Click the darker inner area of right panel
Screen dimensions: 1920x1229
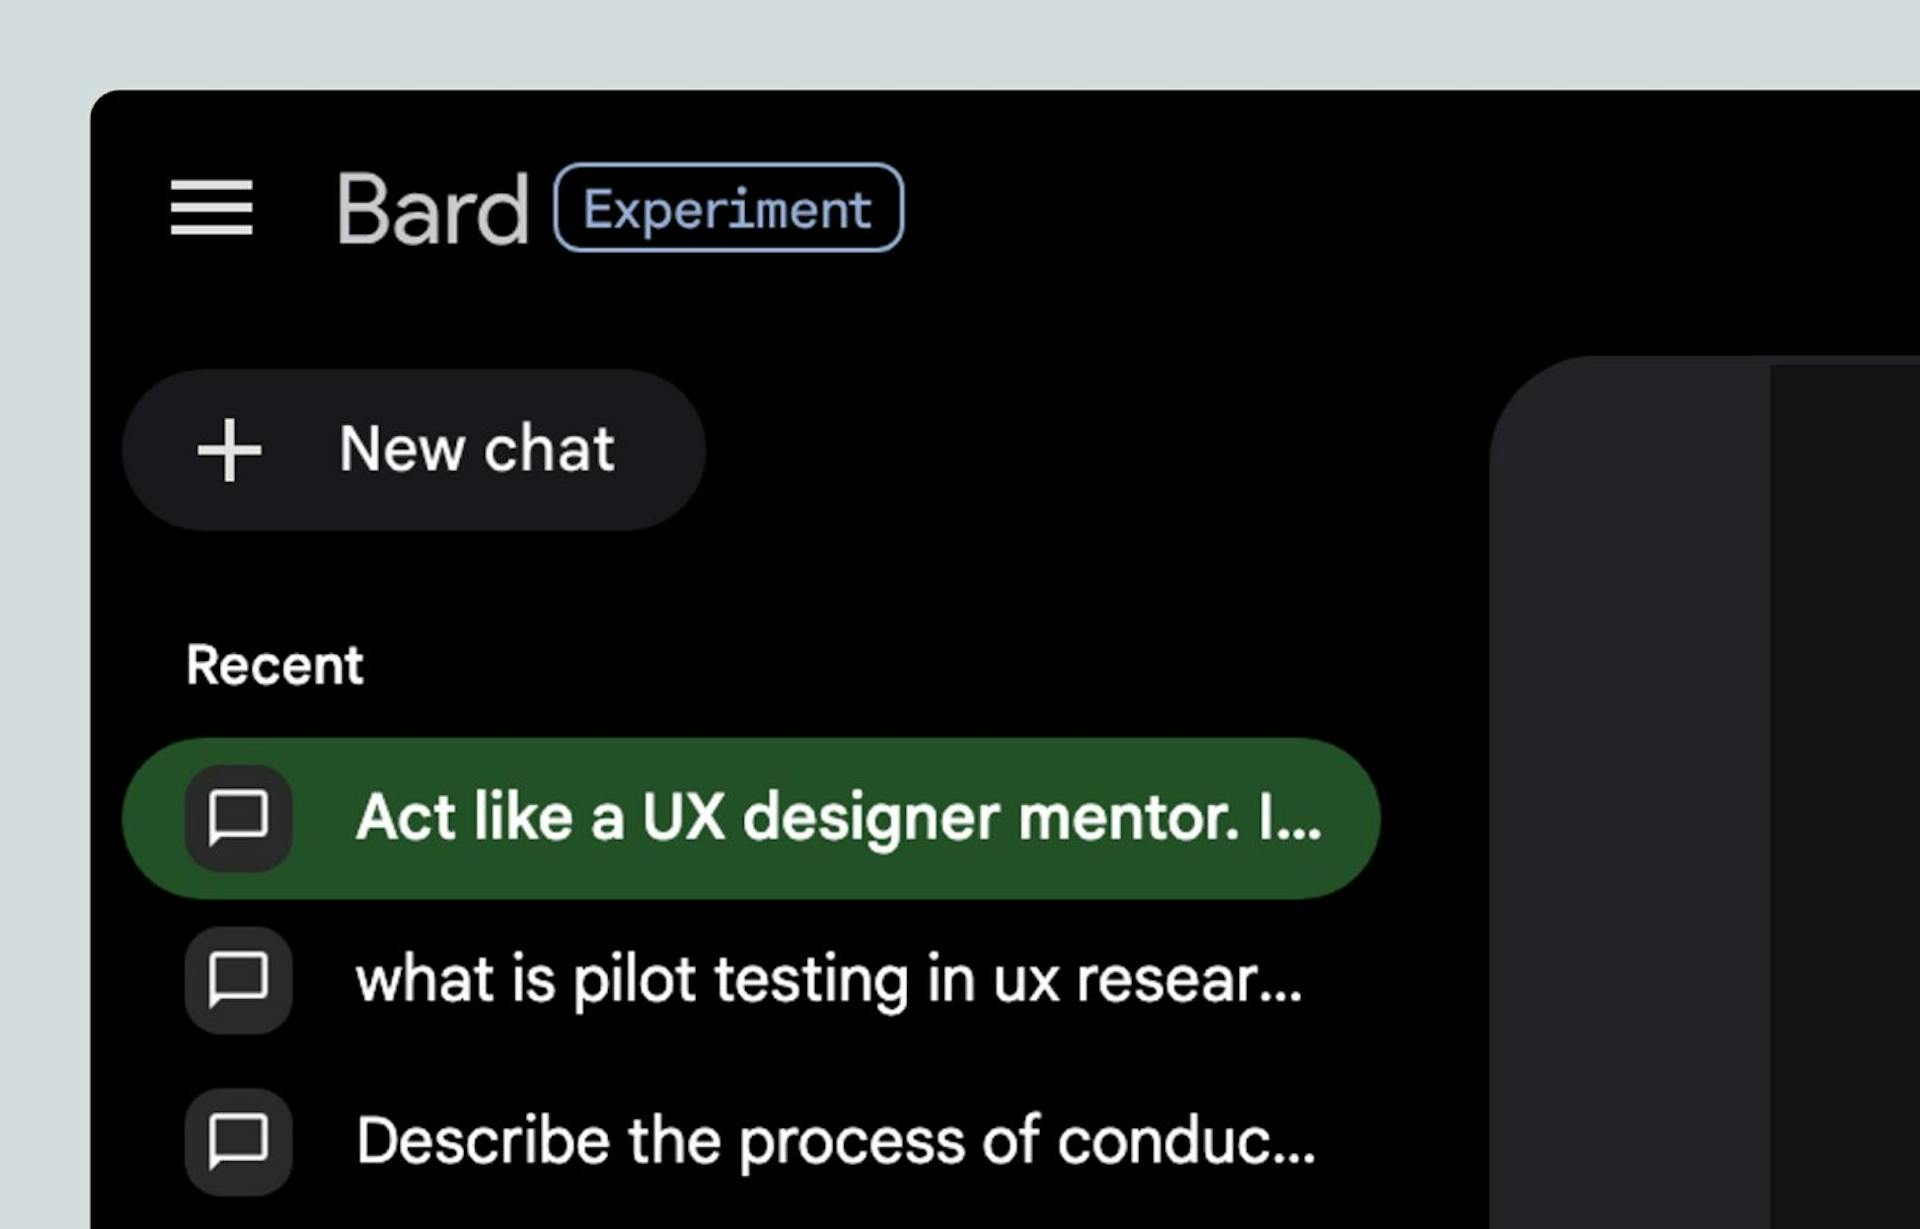click(x=1845, y=800)
